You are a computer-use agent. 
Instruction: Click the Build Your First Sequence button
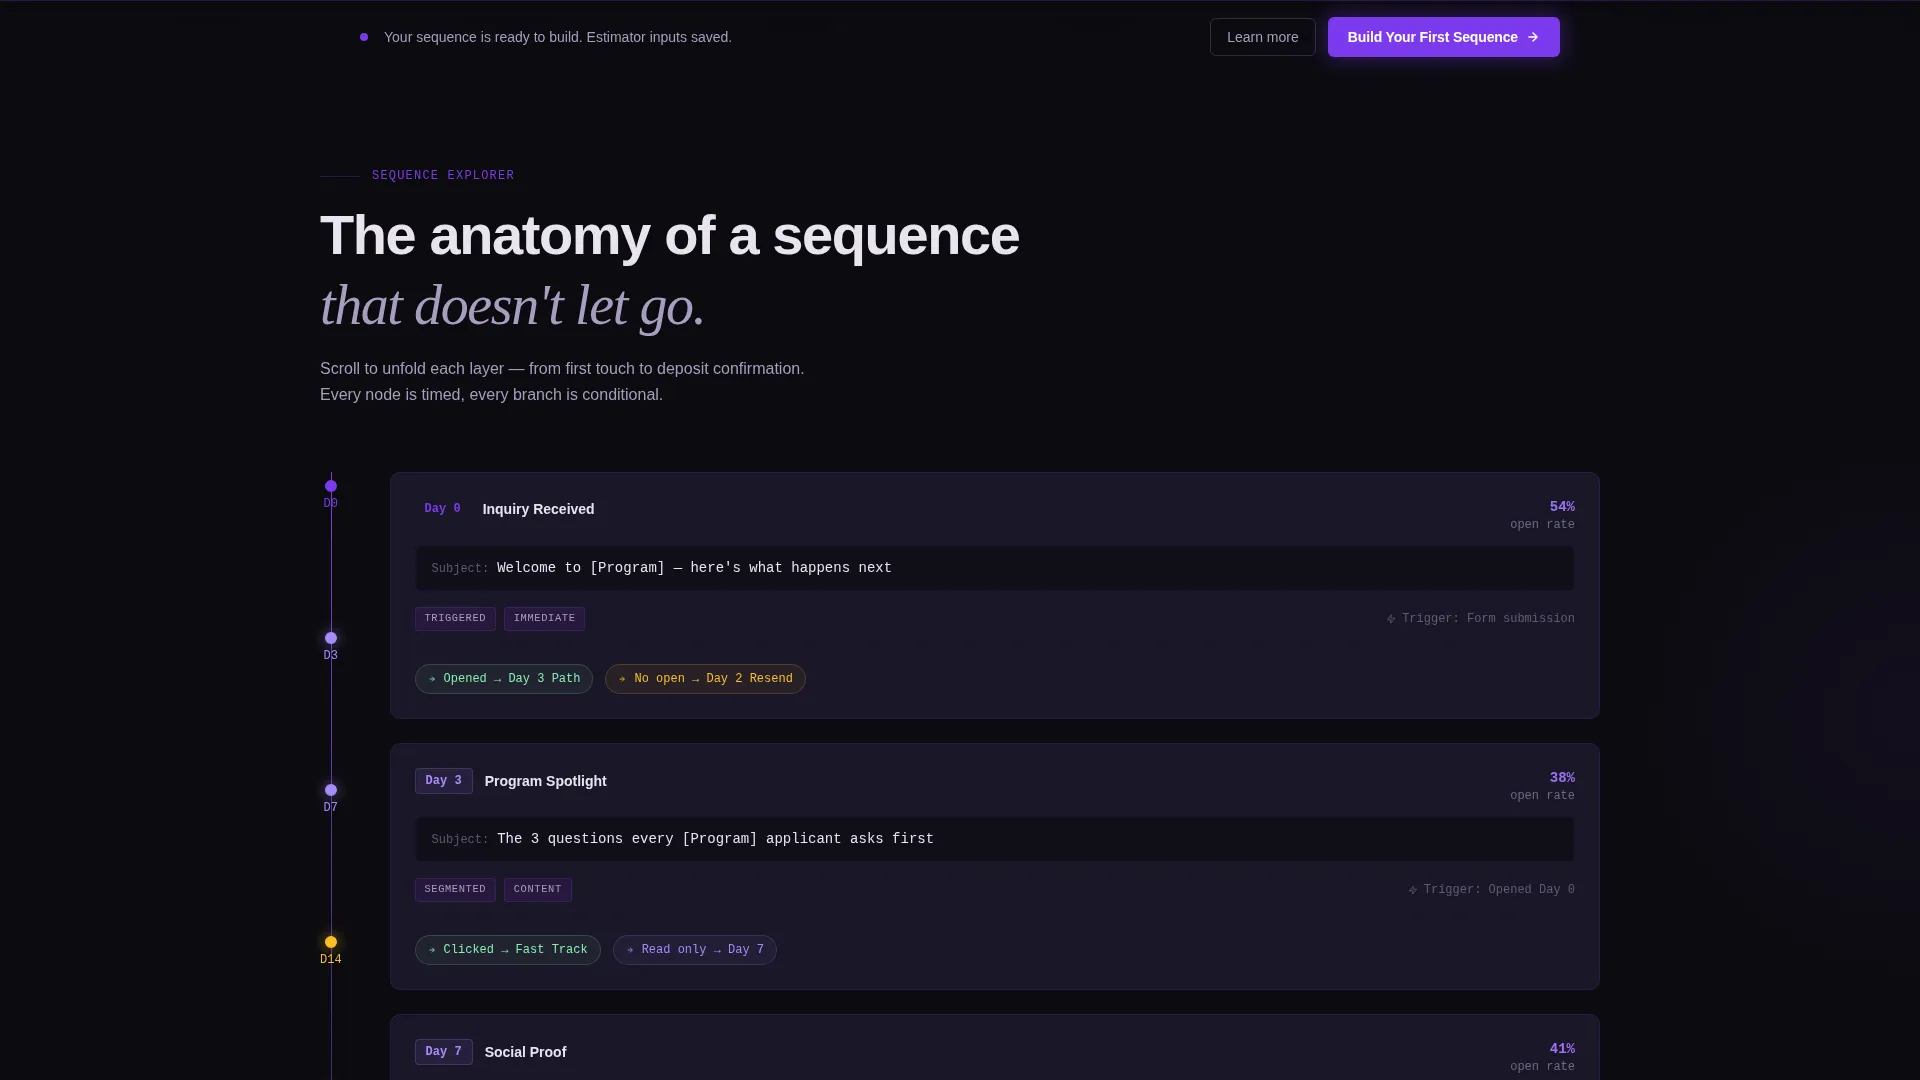(x=1443, y=37)
